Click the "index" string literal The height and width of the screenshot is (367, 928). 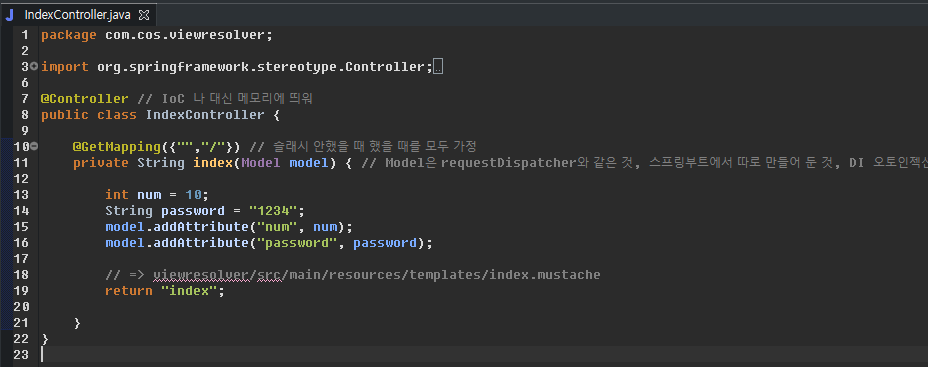189,291
